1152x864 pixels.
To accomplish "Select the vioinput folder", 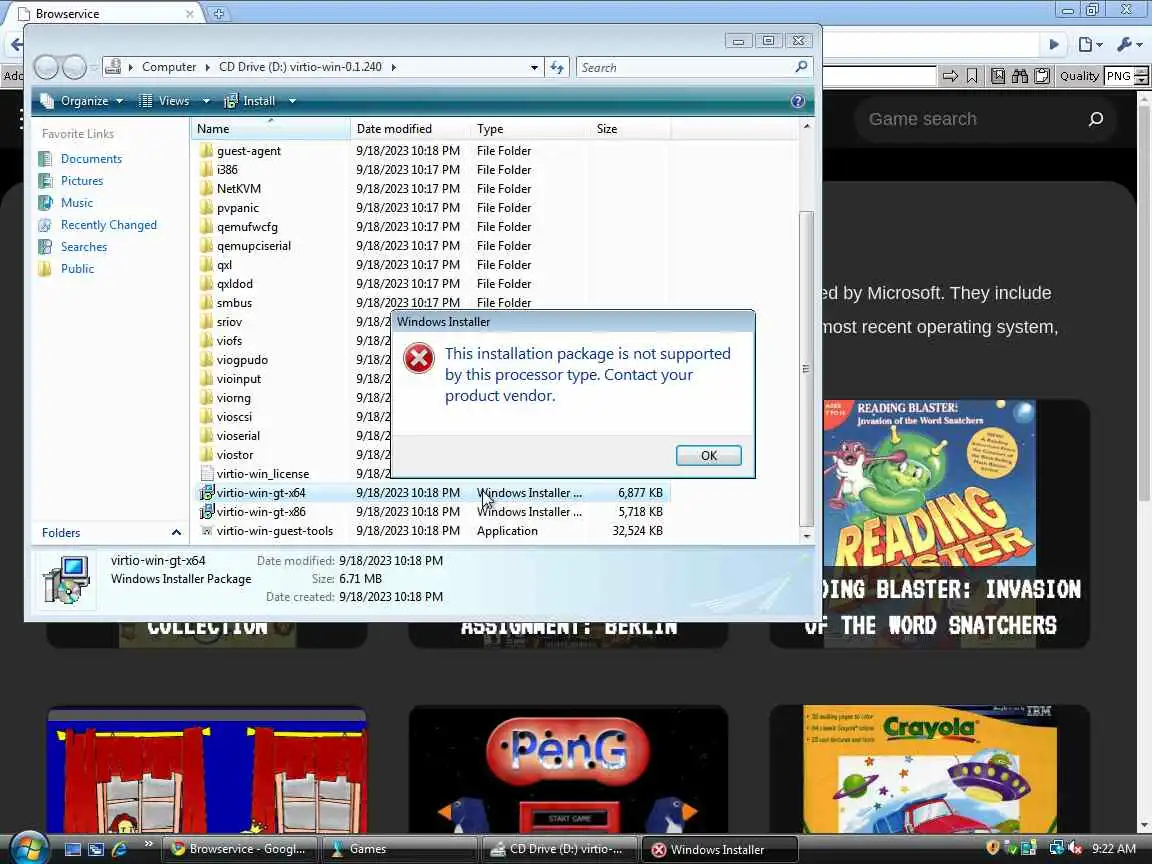I will pyautogui.click(x=239, y=379).
